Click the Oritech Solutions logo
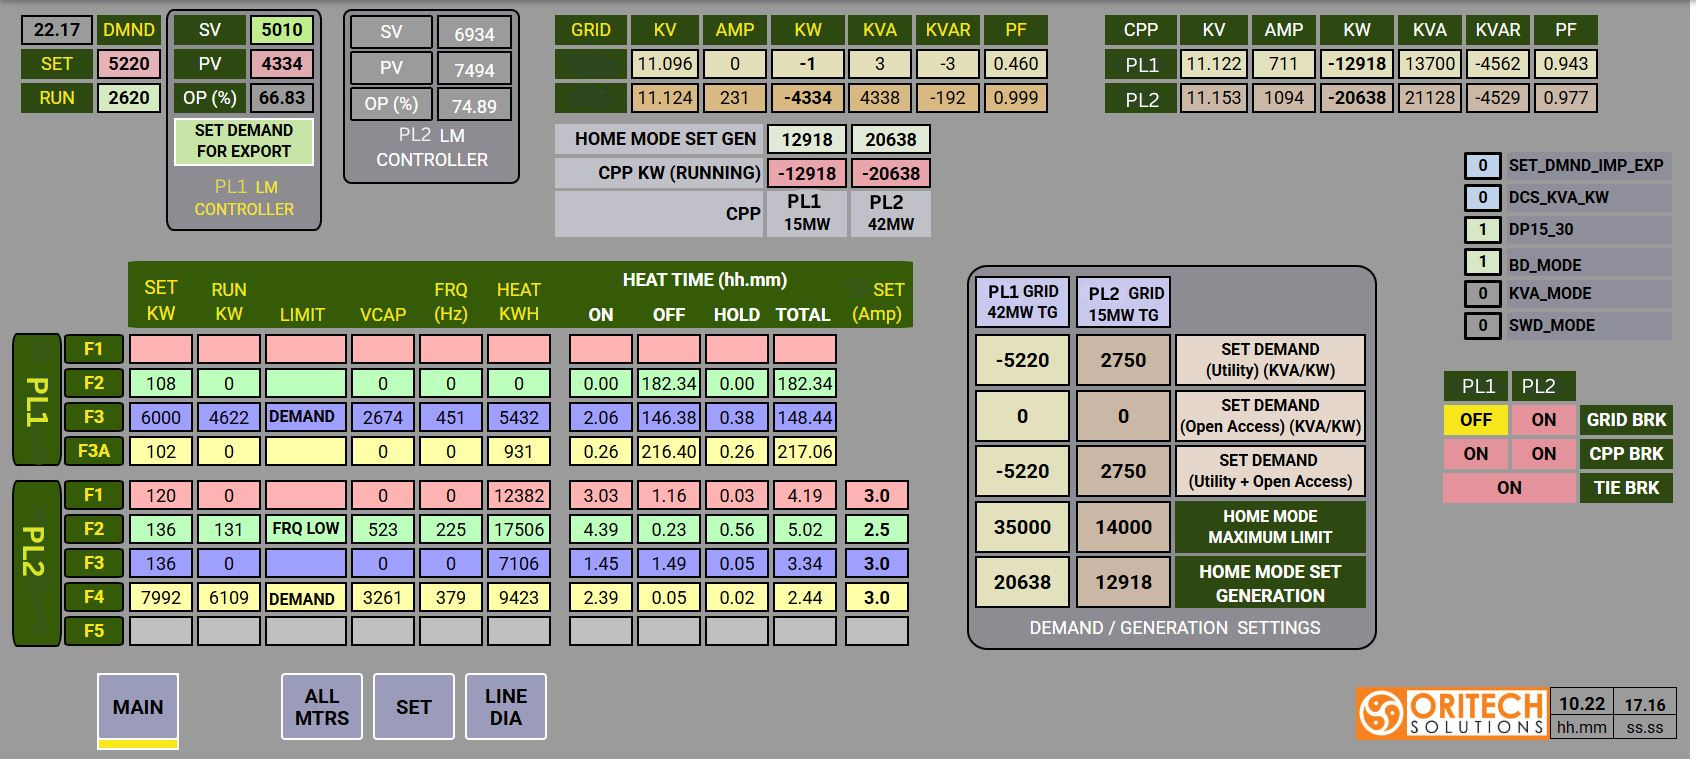Screen dimensions: 1696x761 tap(1452, 713)
